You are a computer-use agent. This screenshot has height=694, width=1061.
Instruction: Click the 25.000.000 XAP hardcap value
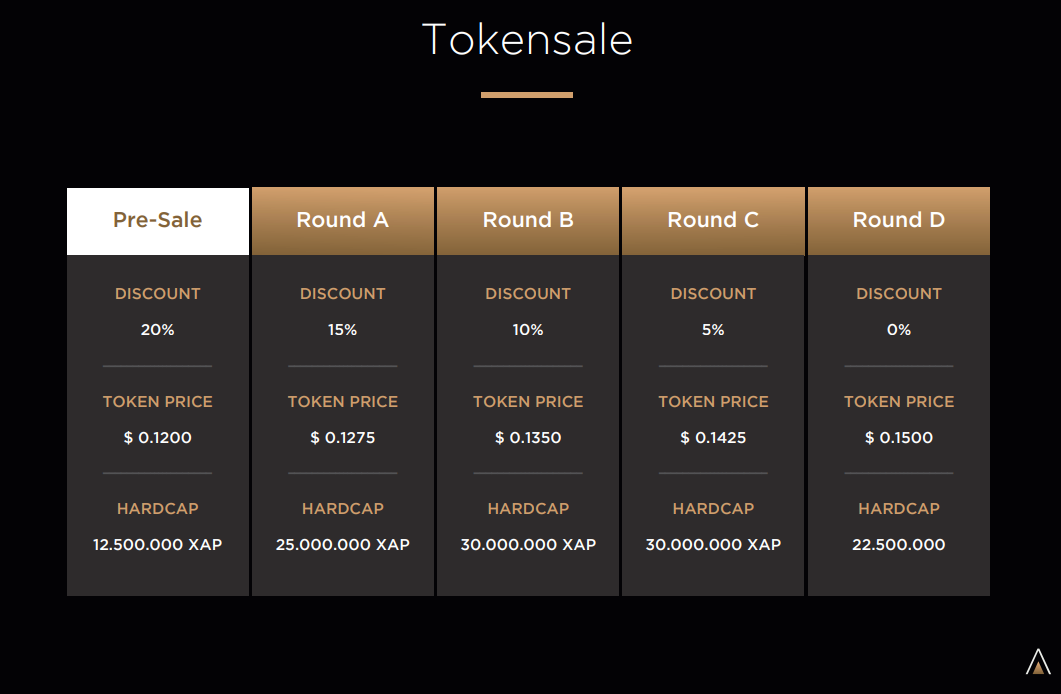coord(342,545)
